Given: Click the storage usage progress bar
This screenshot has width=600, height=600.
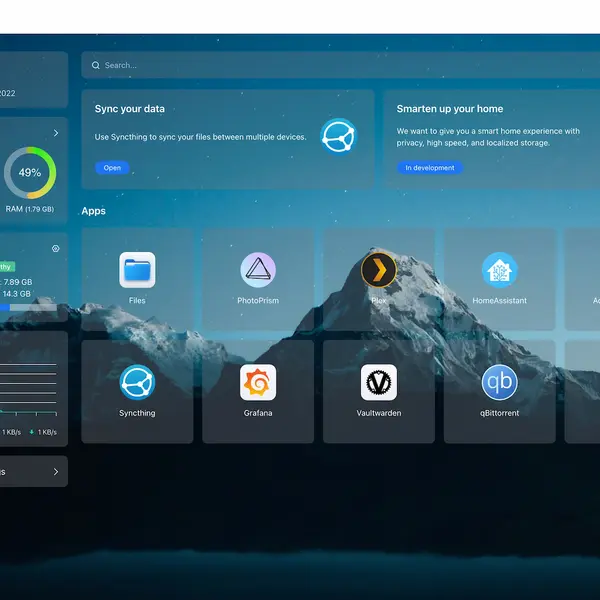Looking at the screenshot, I should (28, 307).
